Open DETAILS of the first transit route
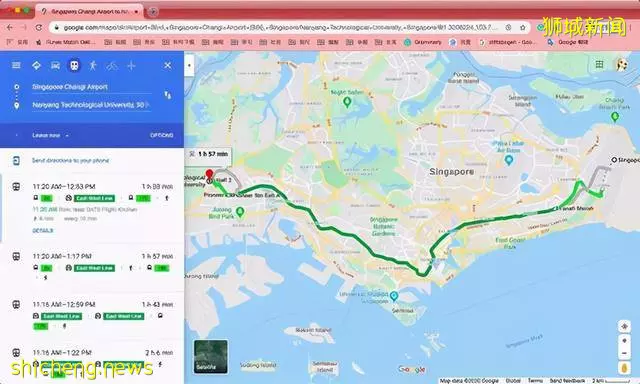Viewport: 640px width, 384px height. pos(43,231)
